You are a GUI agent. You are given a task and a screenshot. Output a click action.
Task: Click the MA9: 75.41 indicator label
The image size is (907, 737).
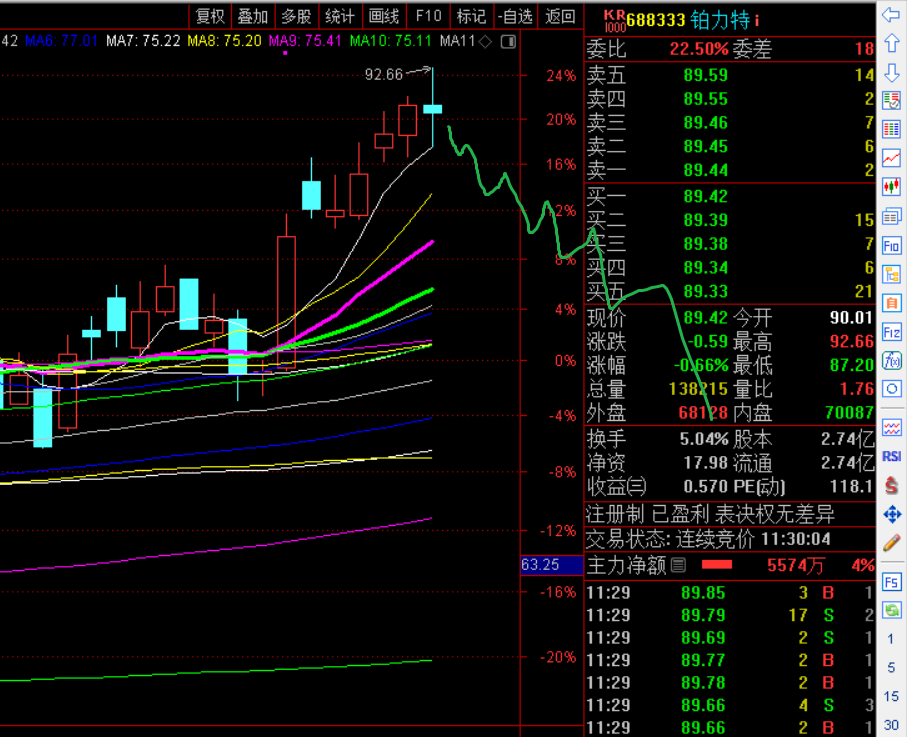(305, 41)
